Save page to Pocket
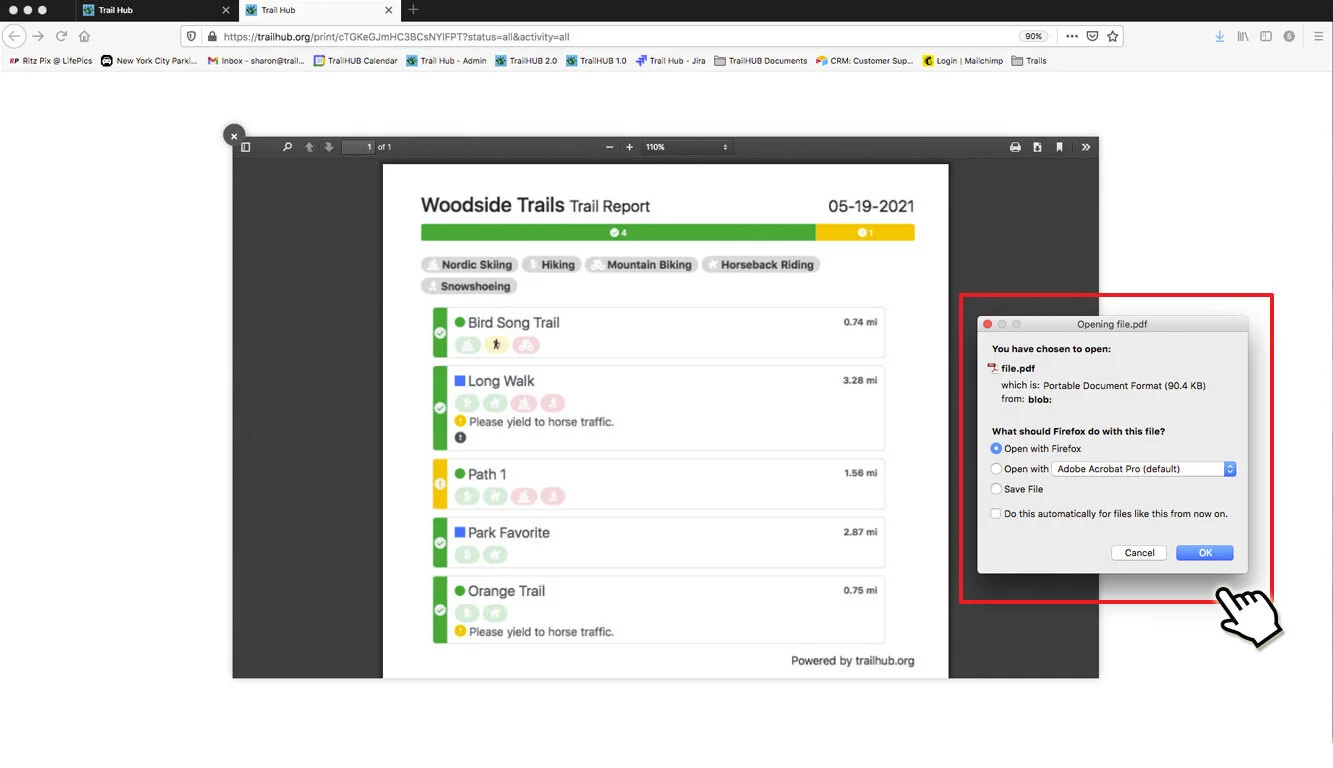Image resolution: width=1333 pixels, height=768 pixels. (1093, 36)
